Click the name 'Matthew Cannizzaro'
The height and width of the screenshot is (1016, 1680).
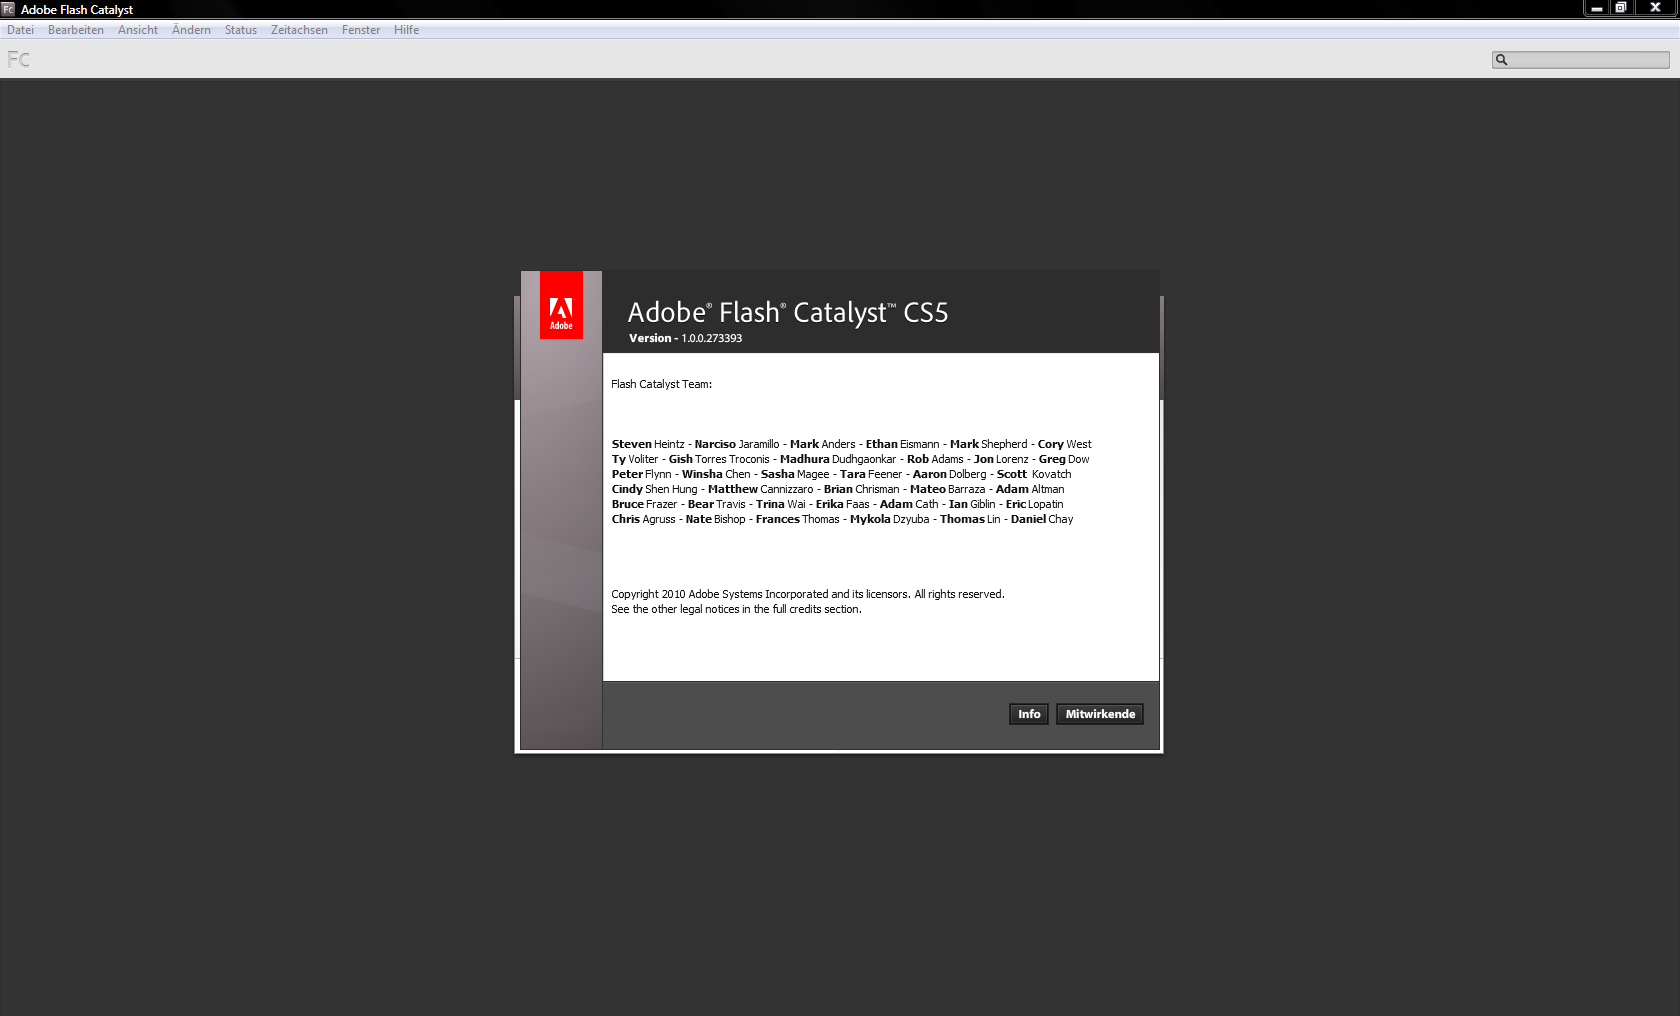coord(760,489)
